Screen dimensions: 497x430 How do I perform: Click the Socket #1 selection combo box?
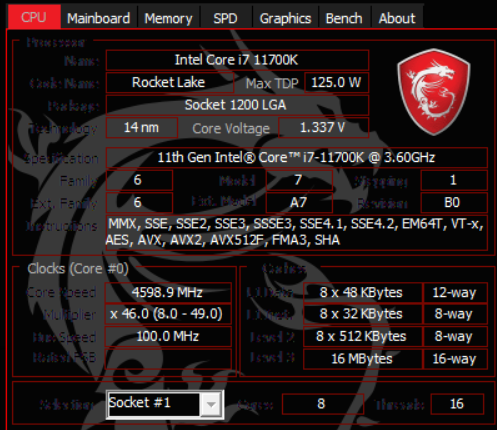coord(165,404)
